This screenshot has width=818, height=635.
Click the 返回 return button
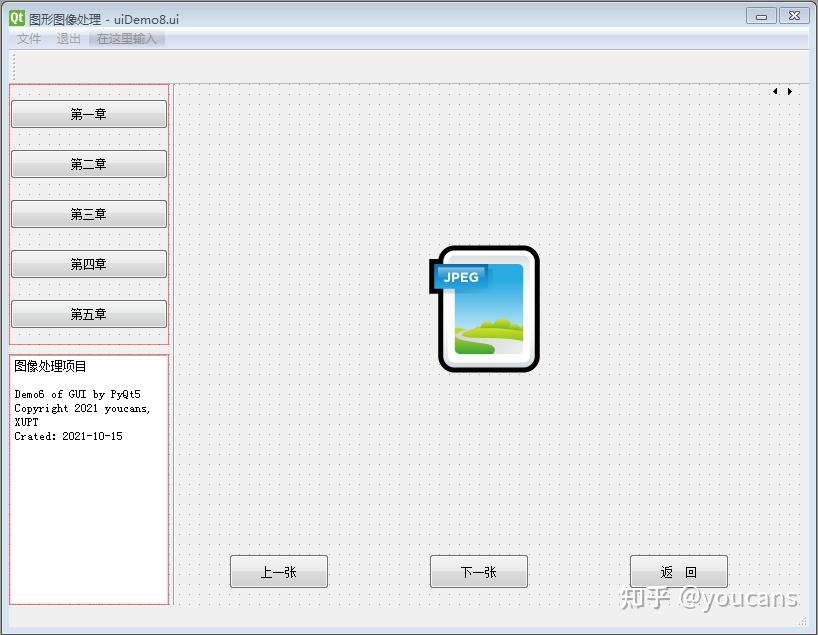tap(678, 572)
